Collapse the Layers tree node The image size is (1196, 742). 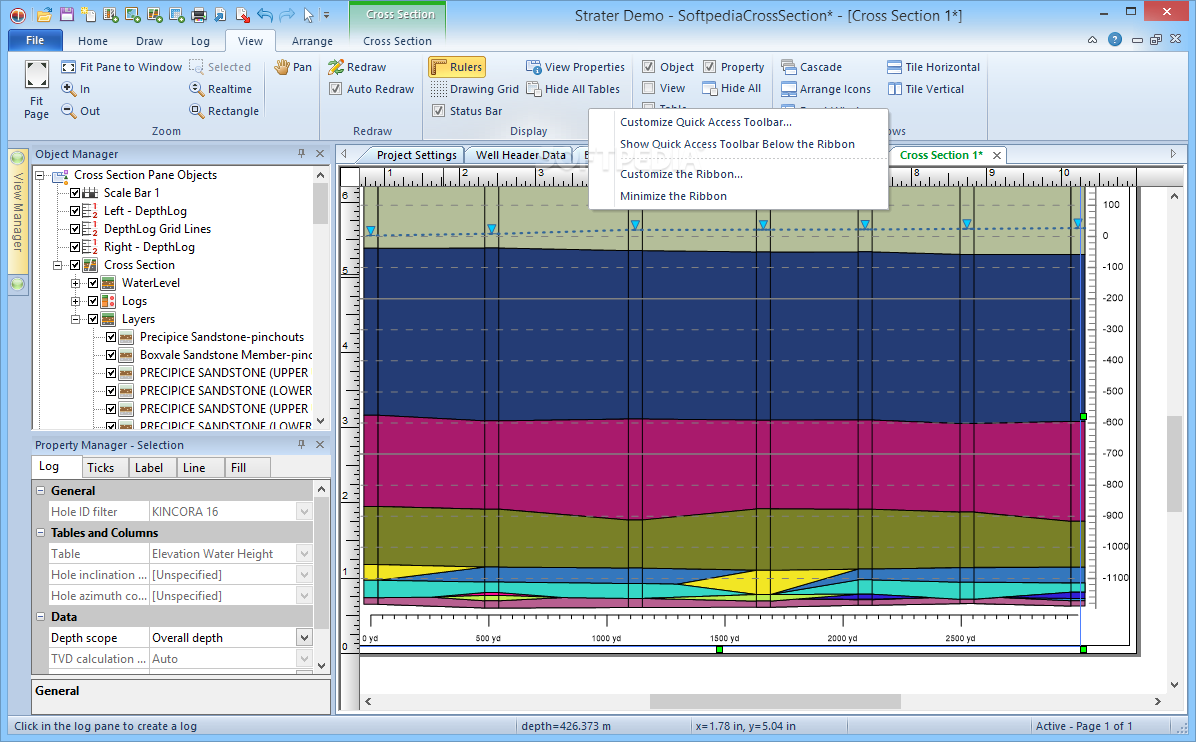click(75, 319)
